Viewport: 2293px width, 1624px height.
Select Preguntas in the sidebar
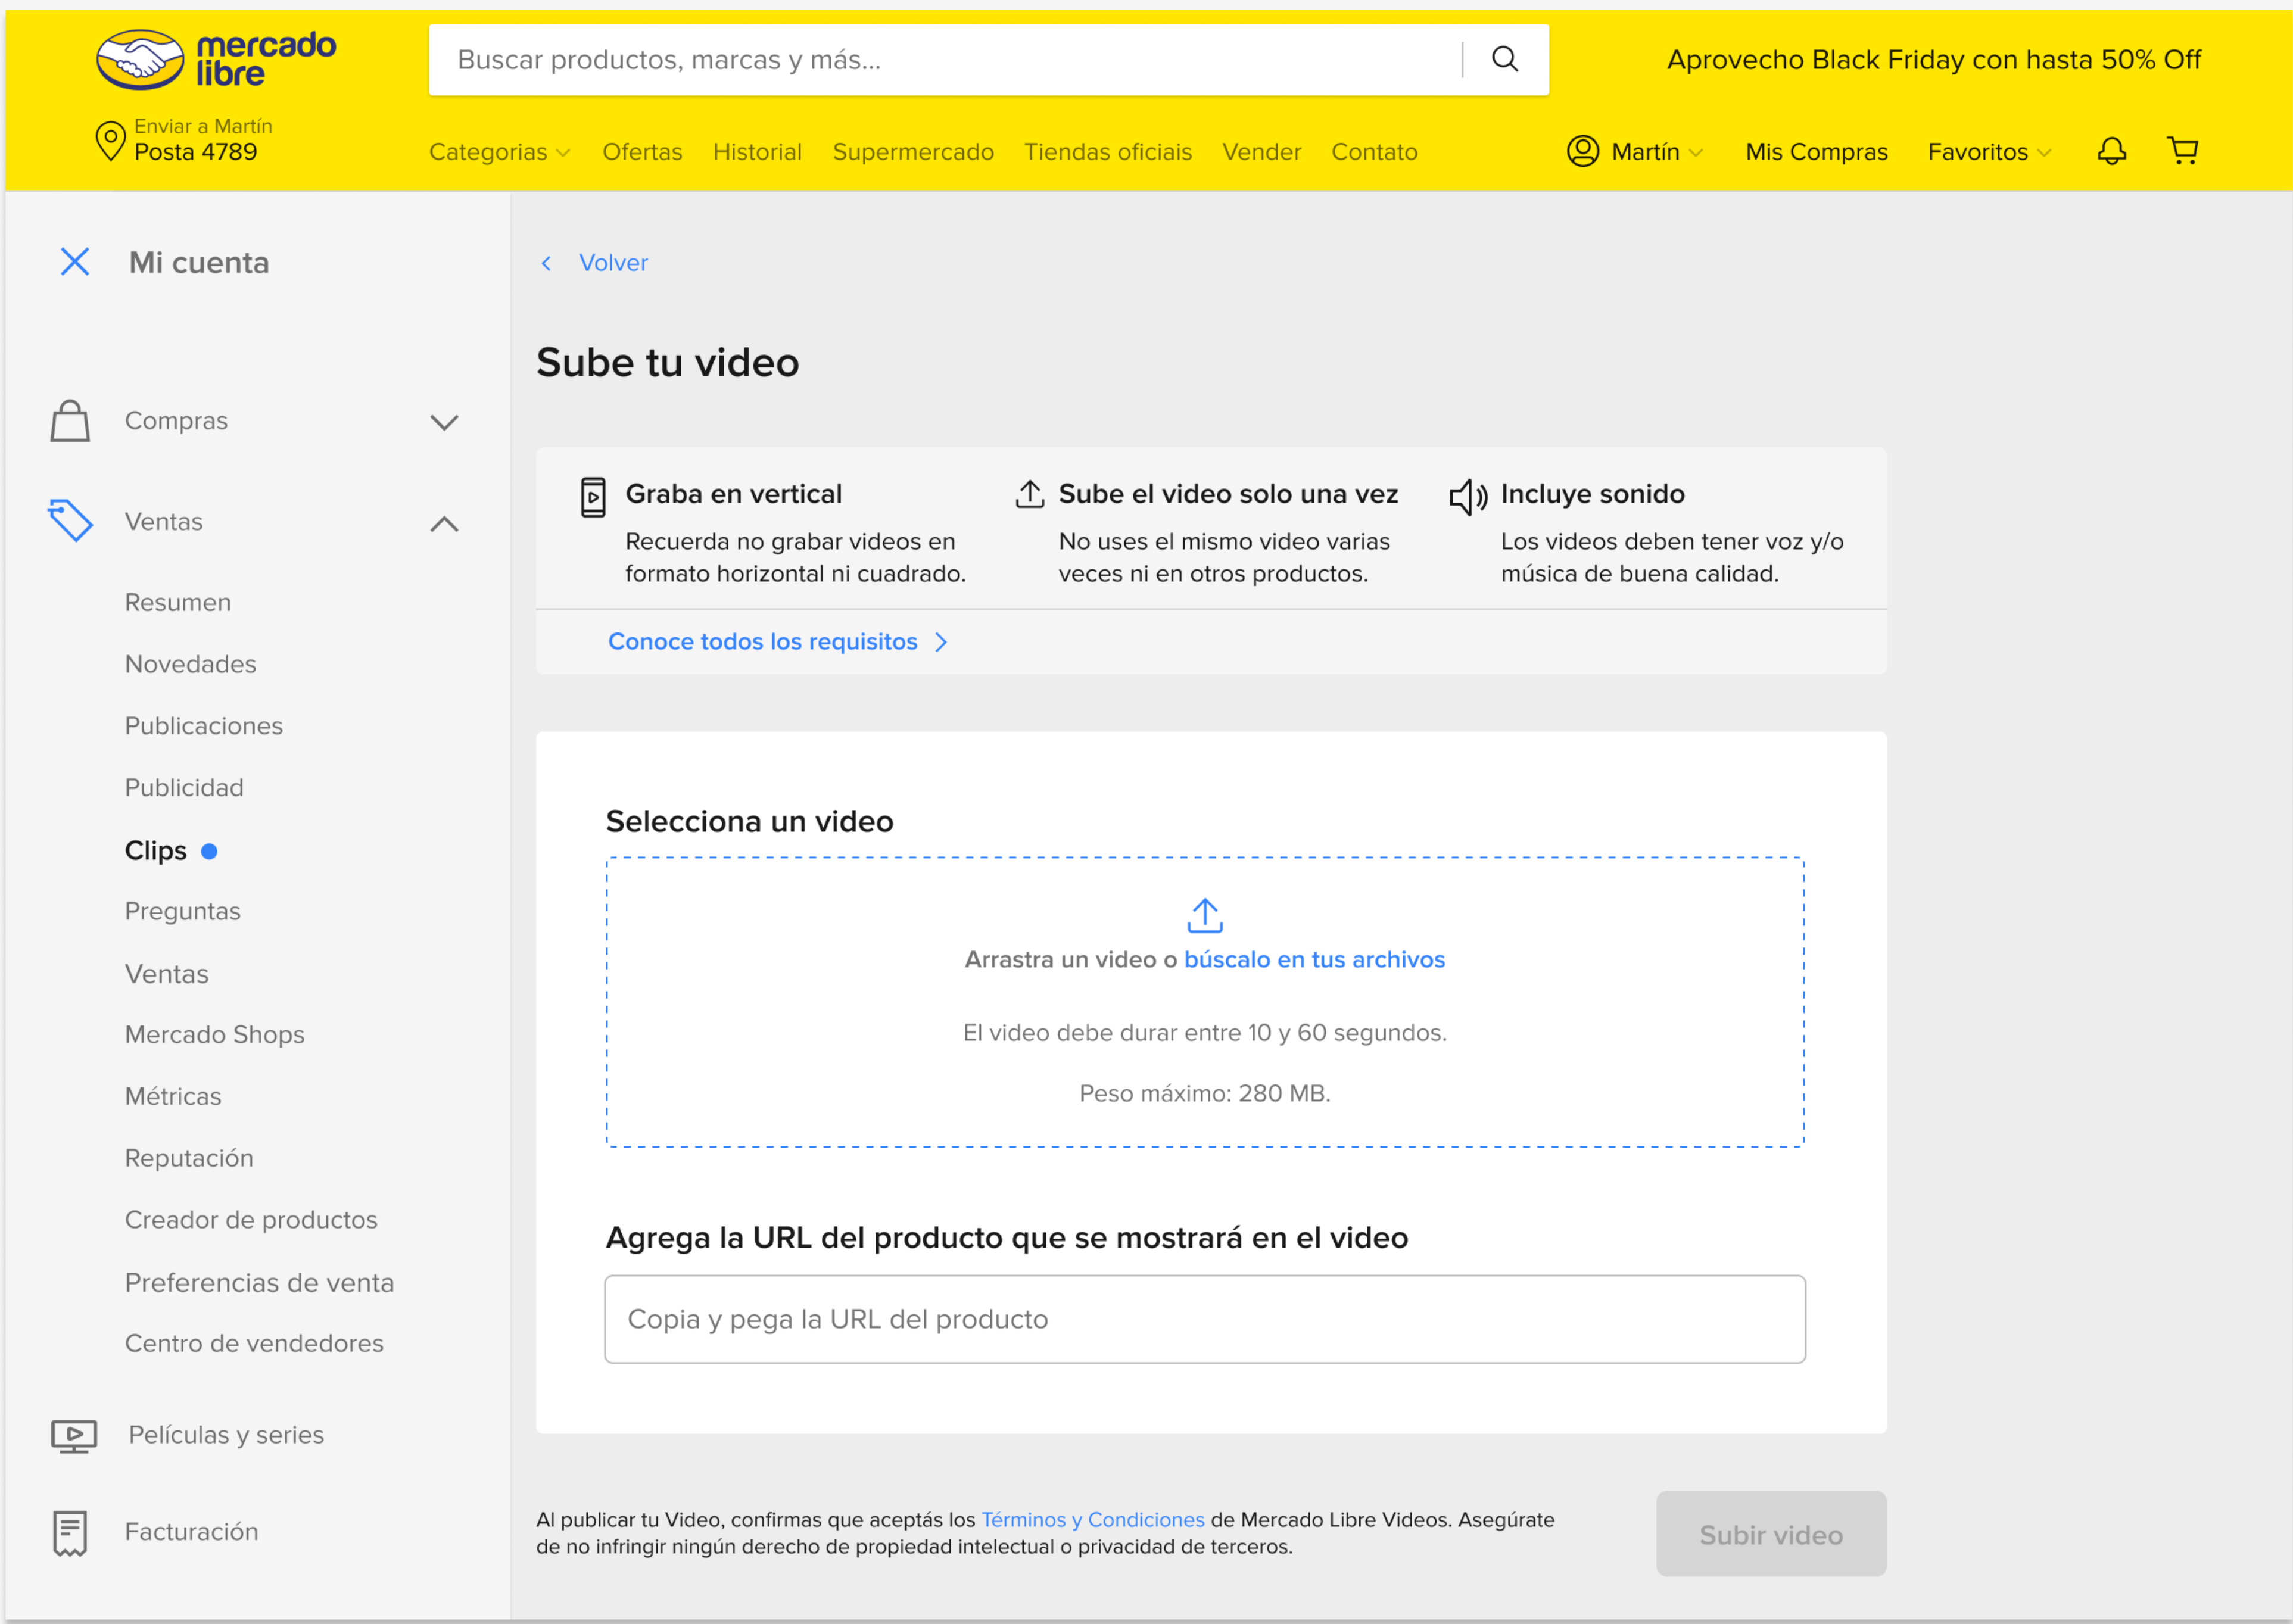pos(183,912)
